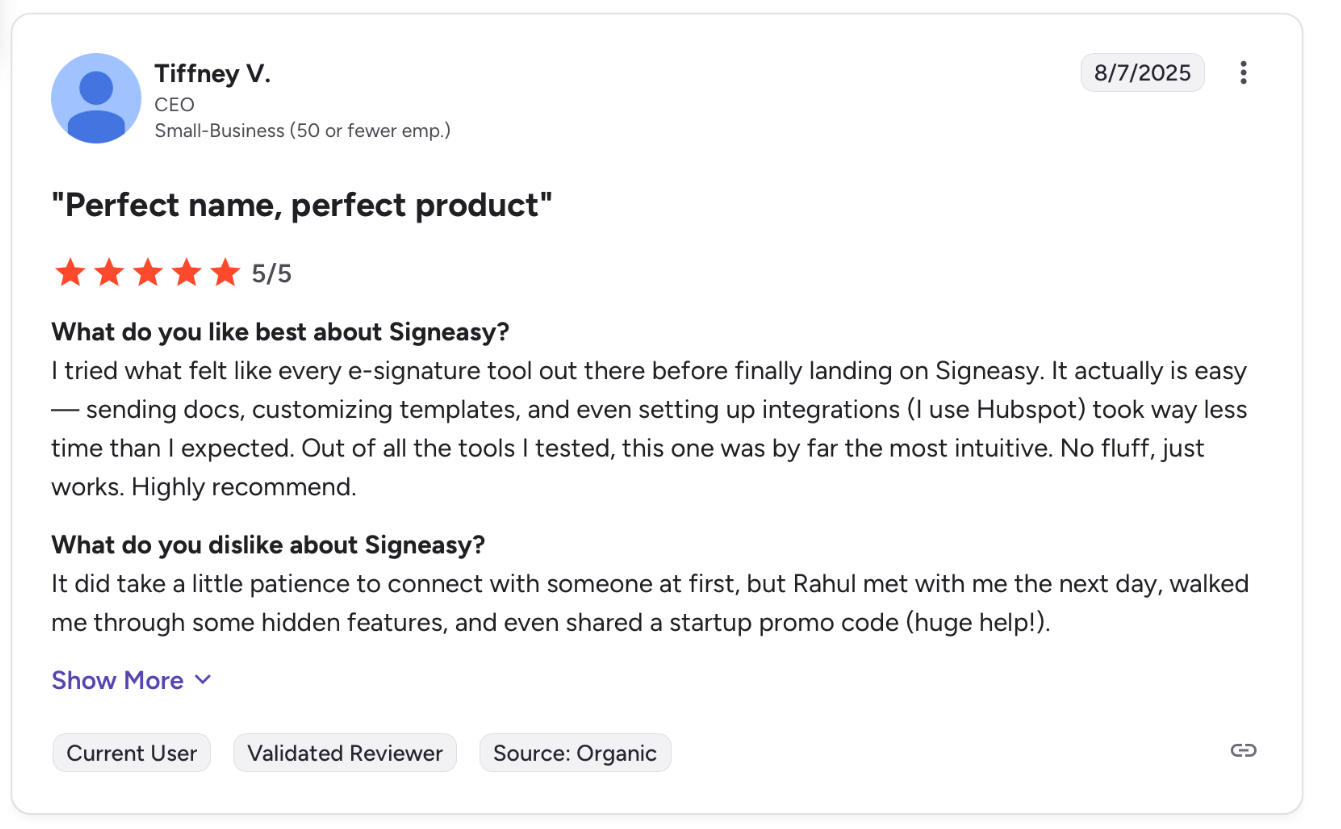Click the Source: Organic tag

[575, 753]
